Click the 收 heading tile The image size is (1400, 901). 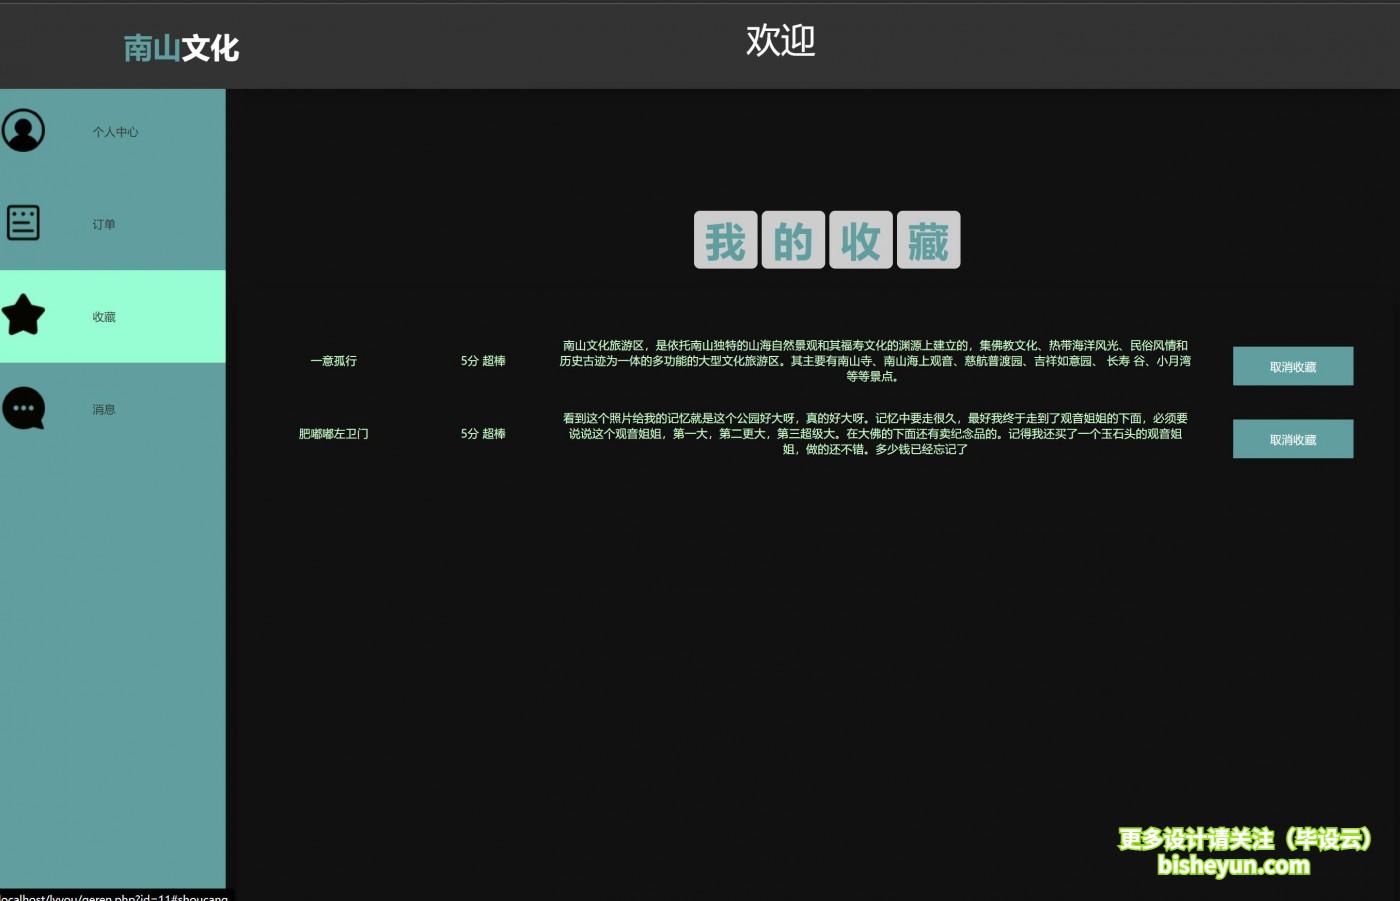pos(860,240)
